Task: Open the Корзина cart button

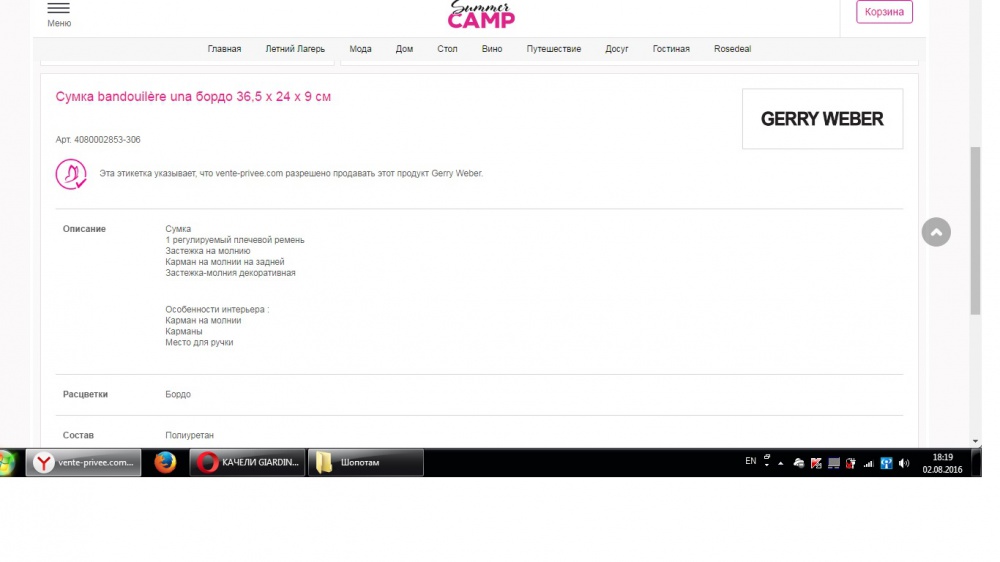Action: click(884, 11)
